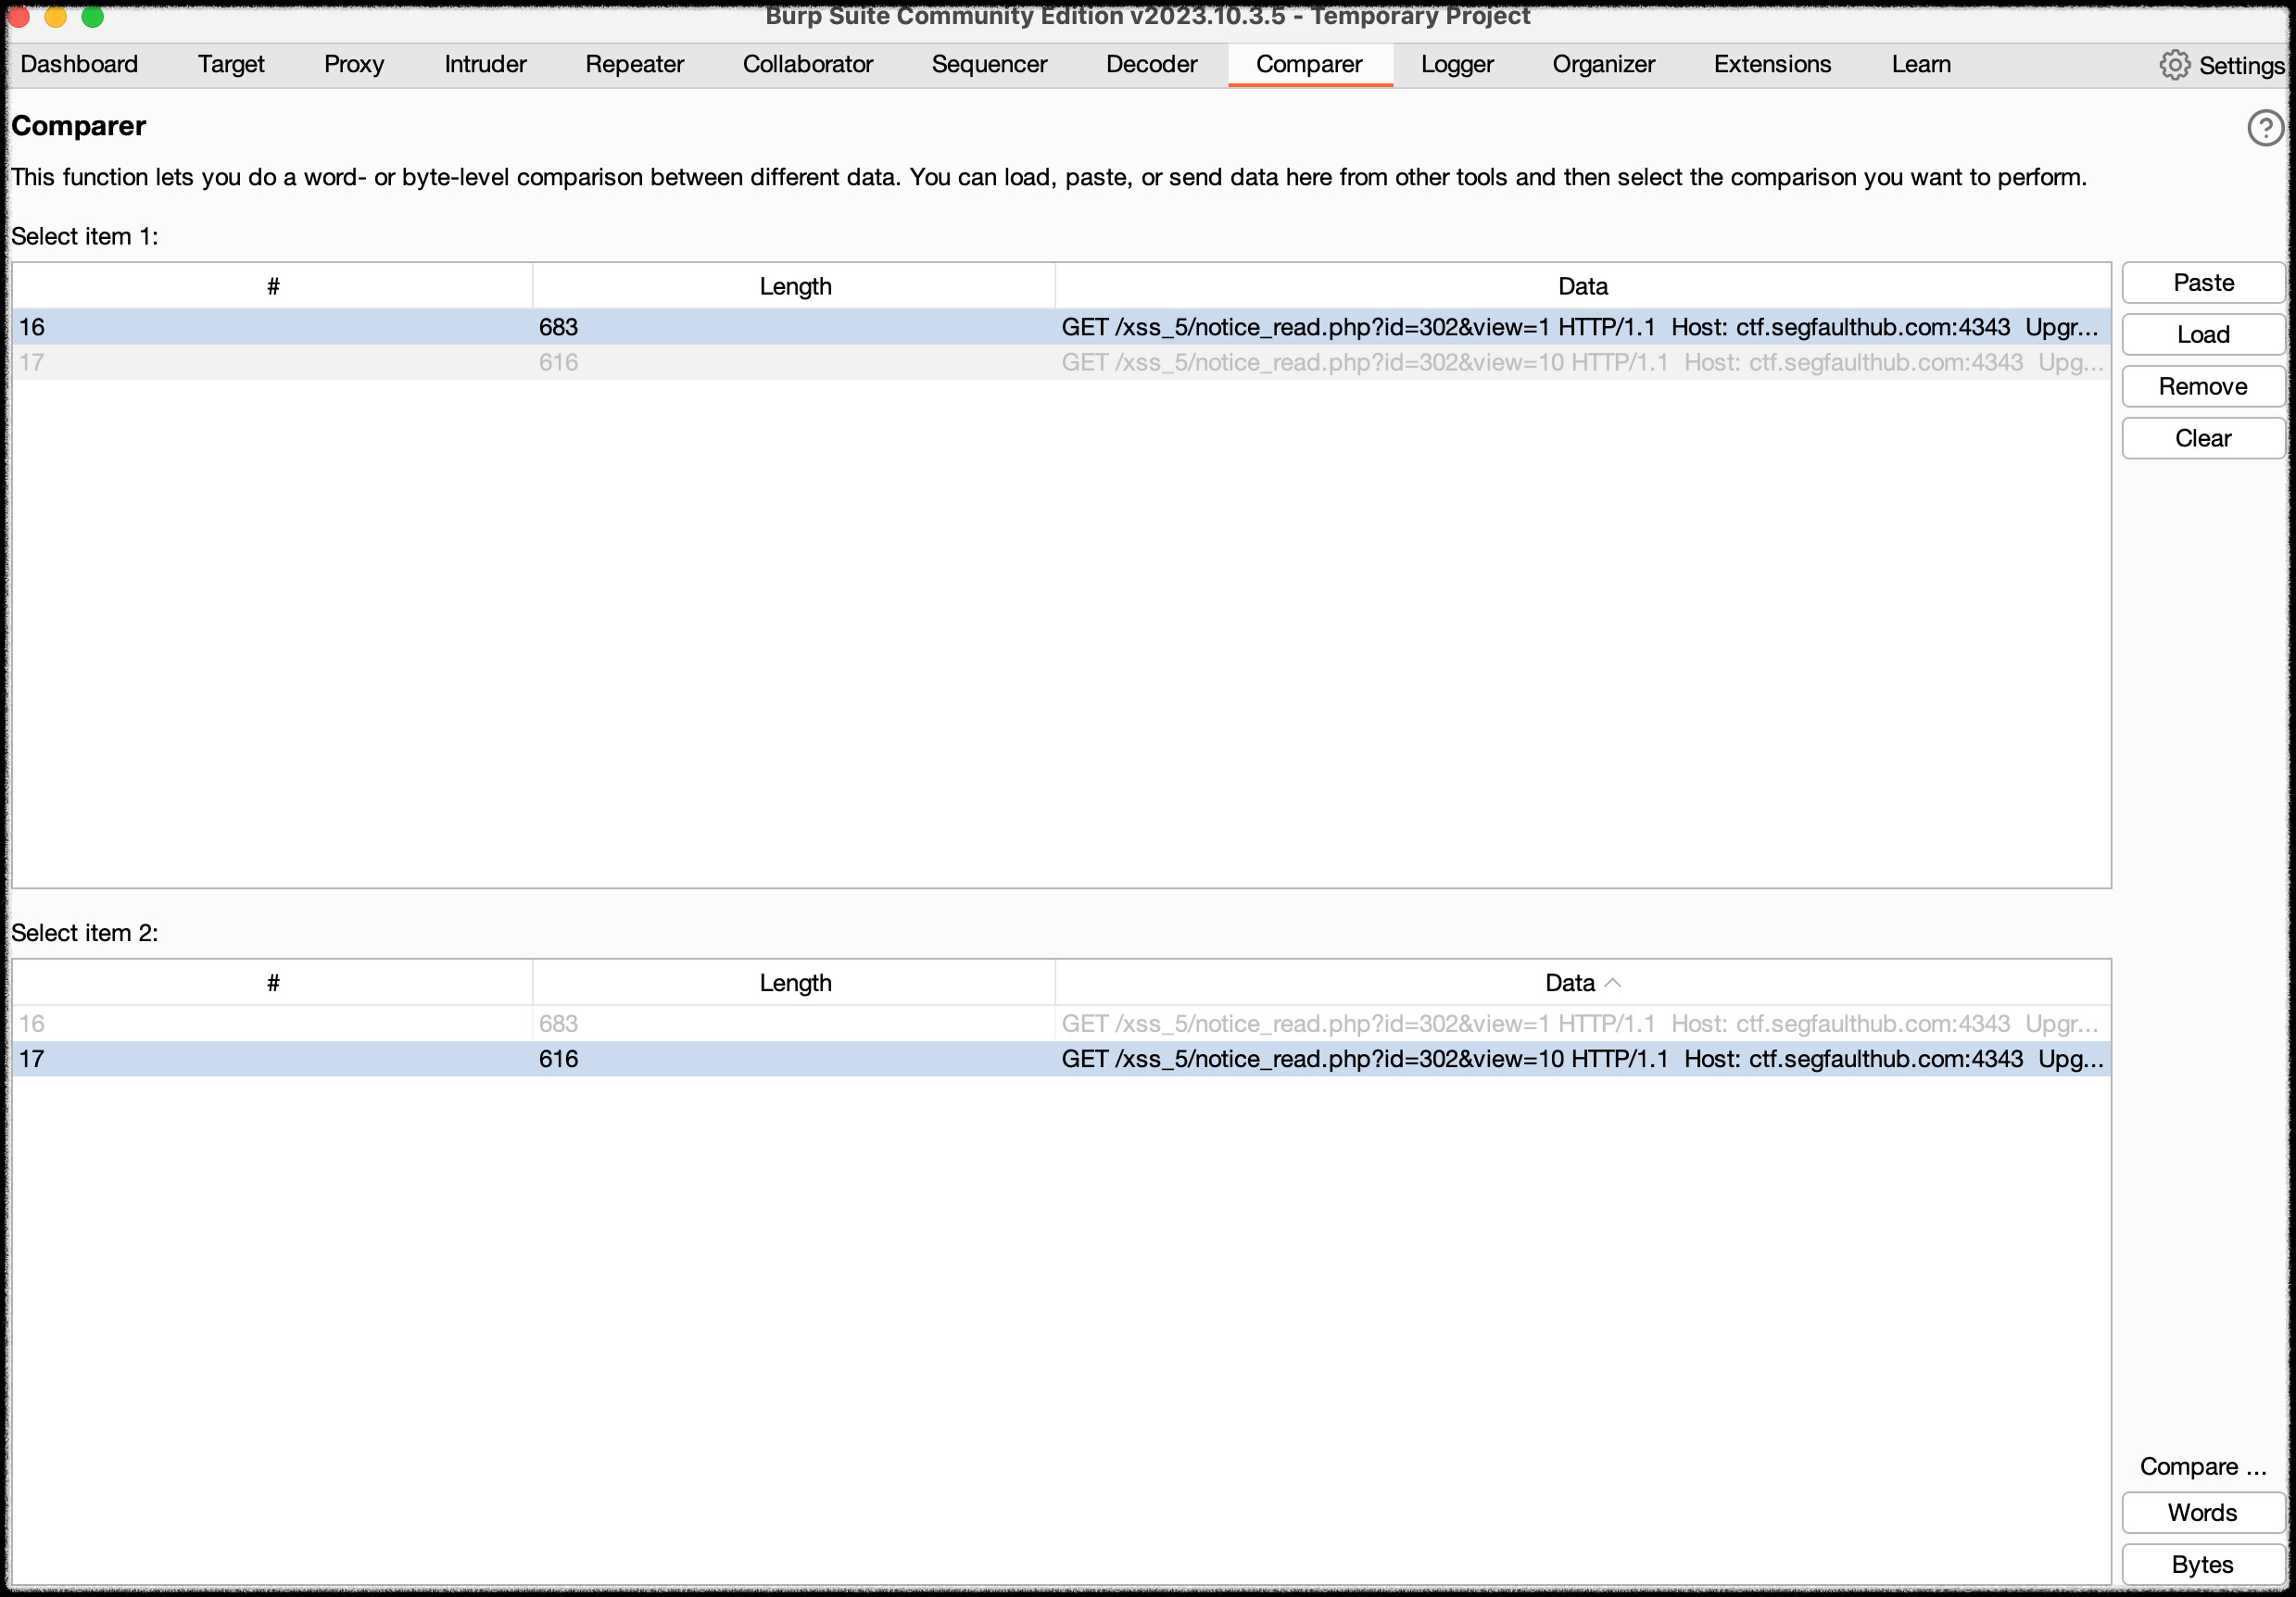Screen dimensions: 2296x1597
Task: Switch to the Logger tab
Action: [x=1456, y=65]
